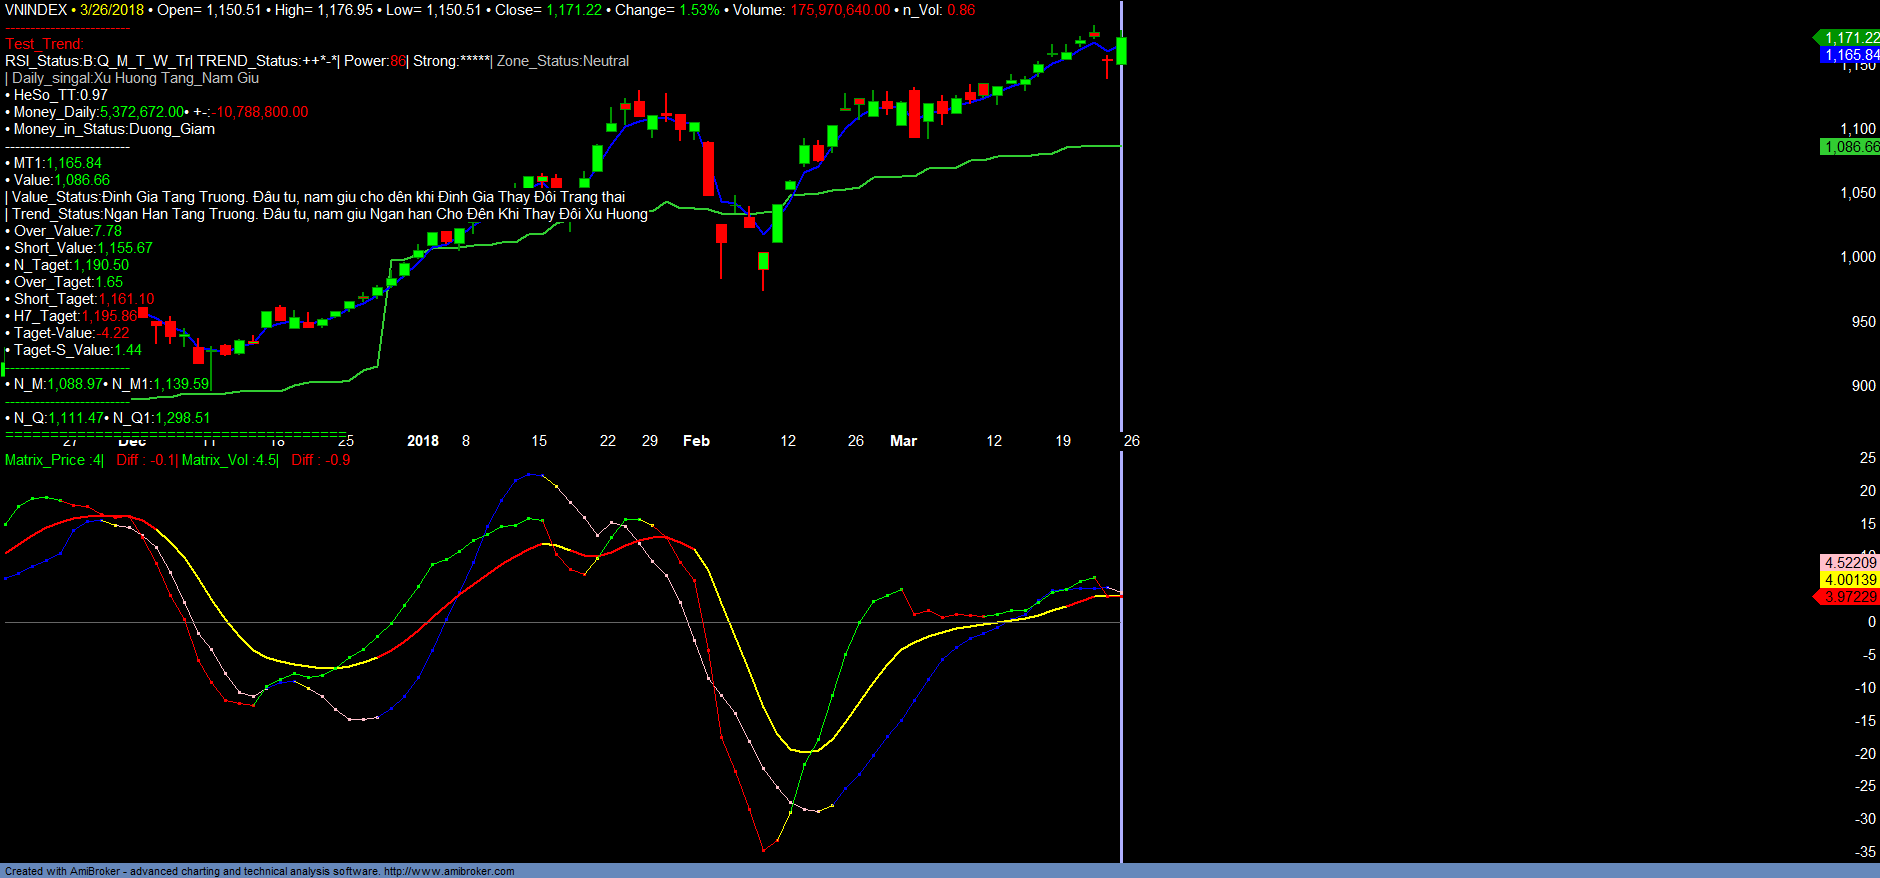Click the Matrix_Price indicator title
Screen dimensions: 1880x878
[46, 460]
